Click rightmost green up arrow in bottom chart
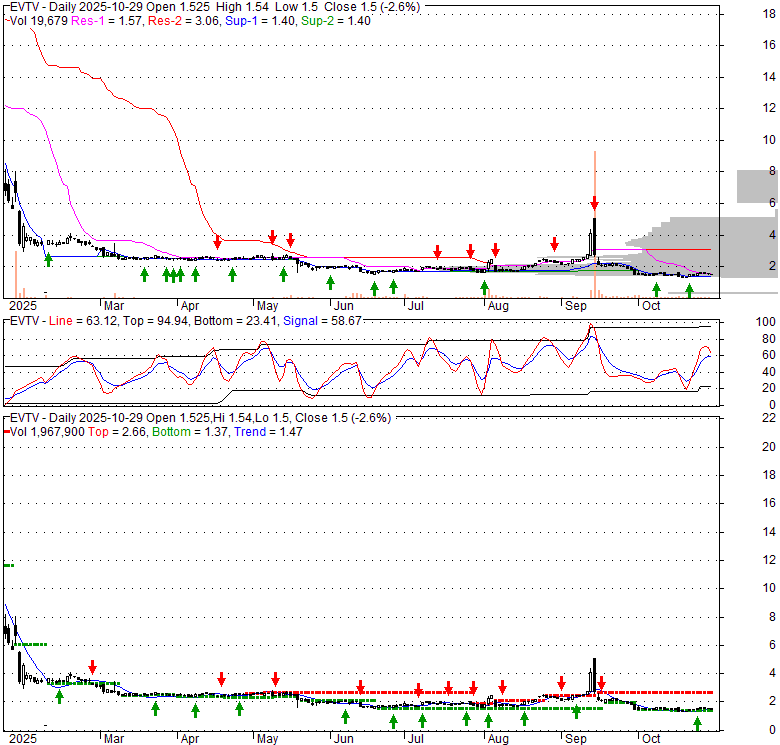 [698, 722]
